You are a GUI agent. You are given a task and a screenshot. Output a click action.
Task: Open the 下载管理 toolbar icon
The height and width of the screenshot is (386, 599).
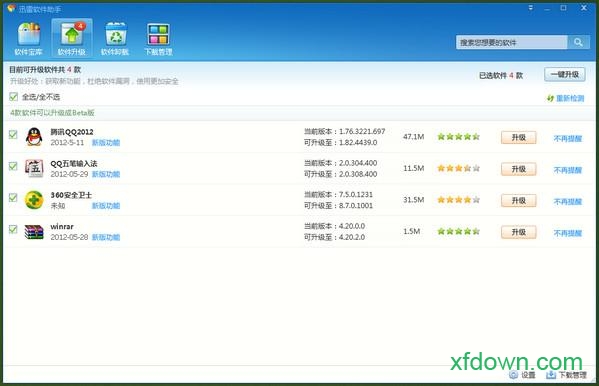[x=158, y=34]
